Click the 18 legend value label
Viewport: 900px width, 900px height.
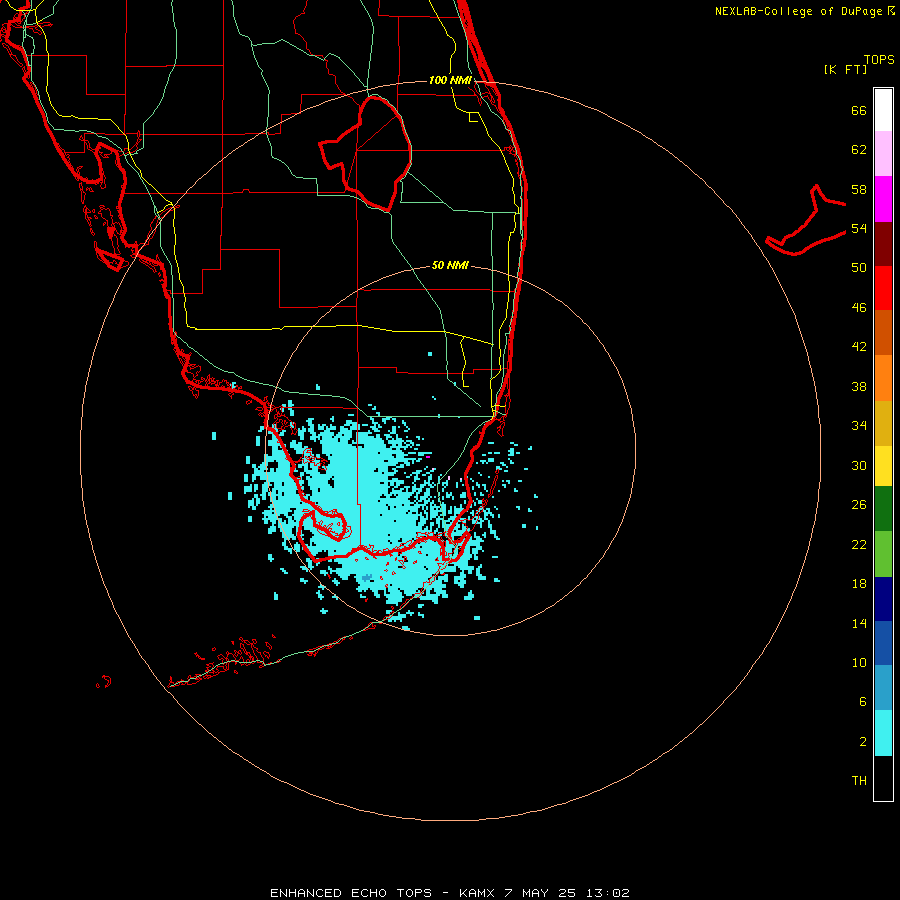(859, 584)
